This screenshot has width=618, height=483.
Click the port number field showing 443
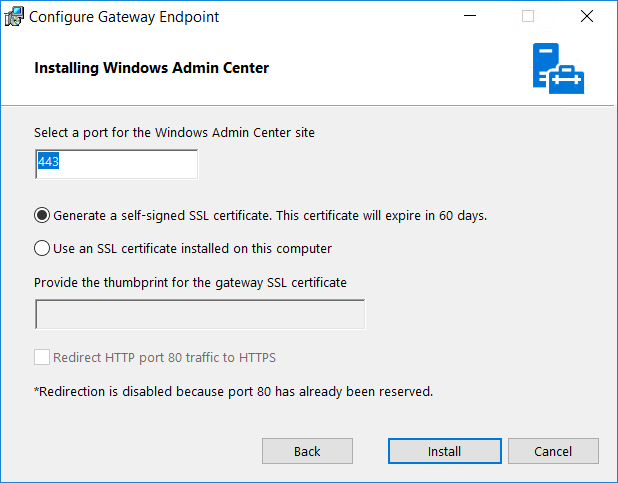pyautogui.click(x=117, y=164)
